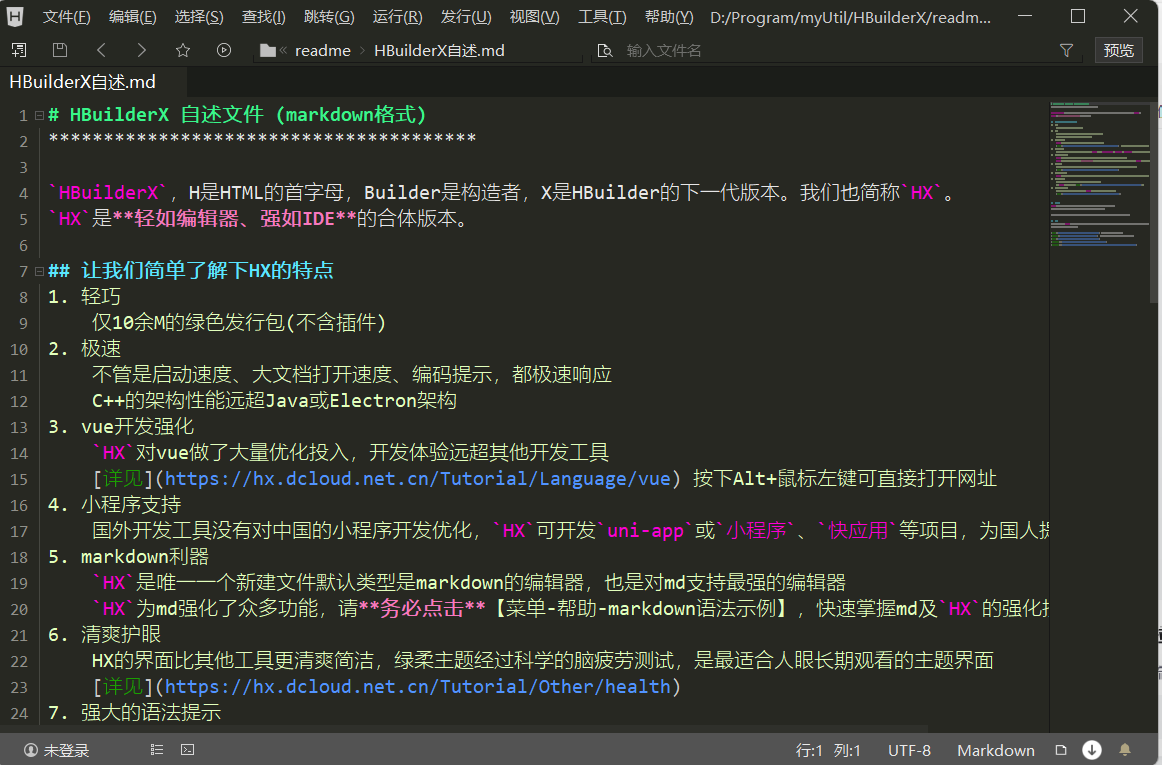Save file using the floppy disk icon
The image size is (1162, 765).
[x=60, y=50]
